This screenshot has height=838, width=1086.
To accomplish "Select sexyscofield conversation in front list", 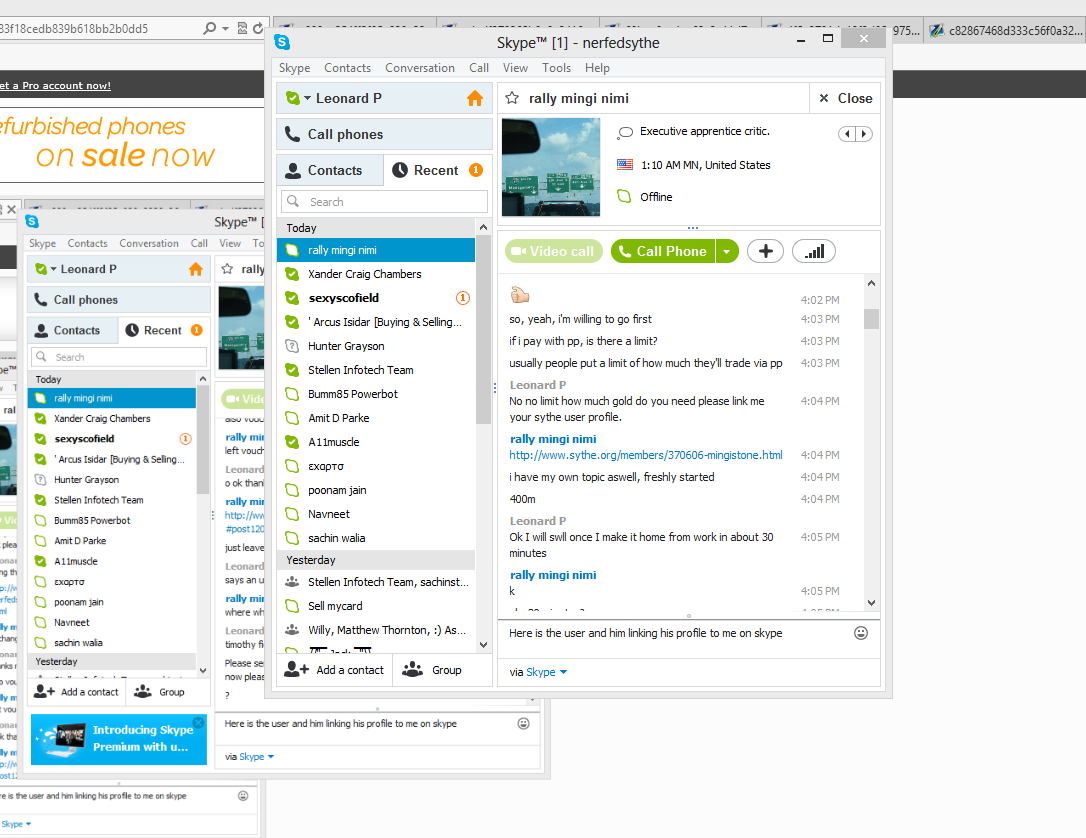I will [376, 298].
